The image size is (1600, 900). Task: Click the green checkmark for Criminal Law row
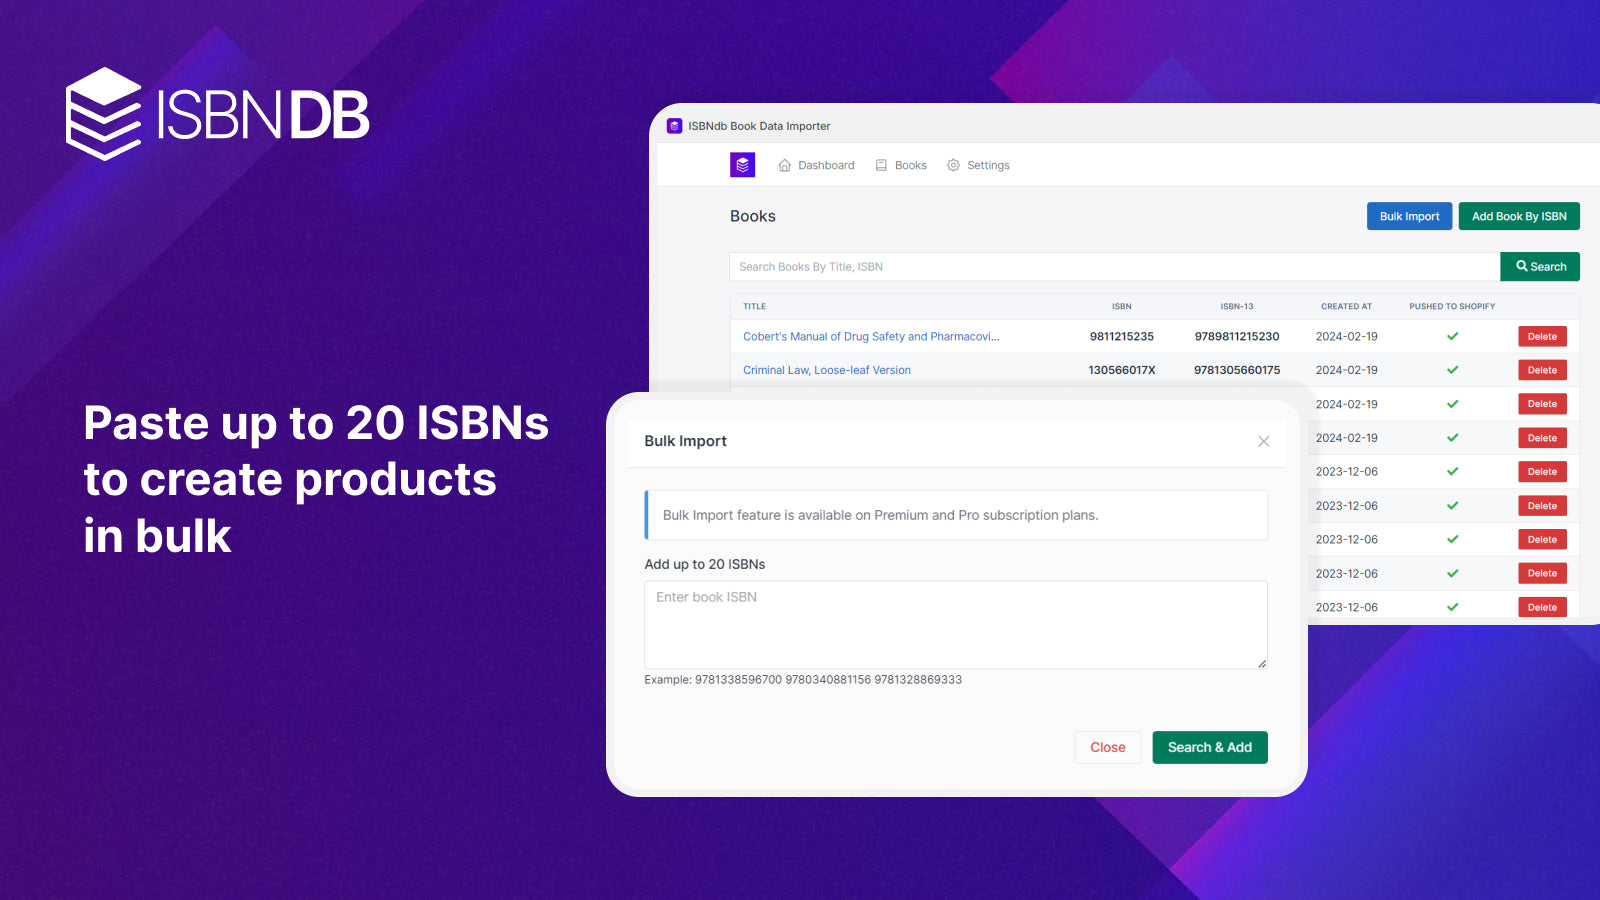(x=1452, y=369)
